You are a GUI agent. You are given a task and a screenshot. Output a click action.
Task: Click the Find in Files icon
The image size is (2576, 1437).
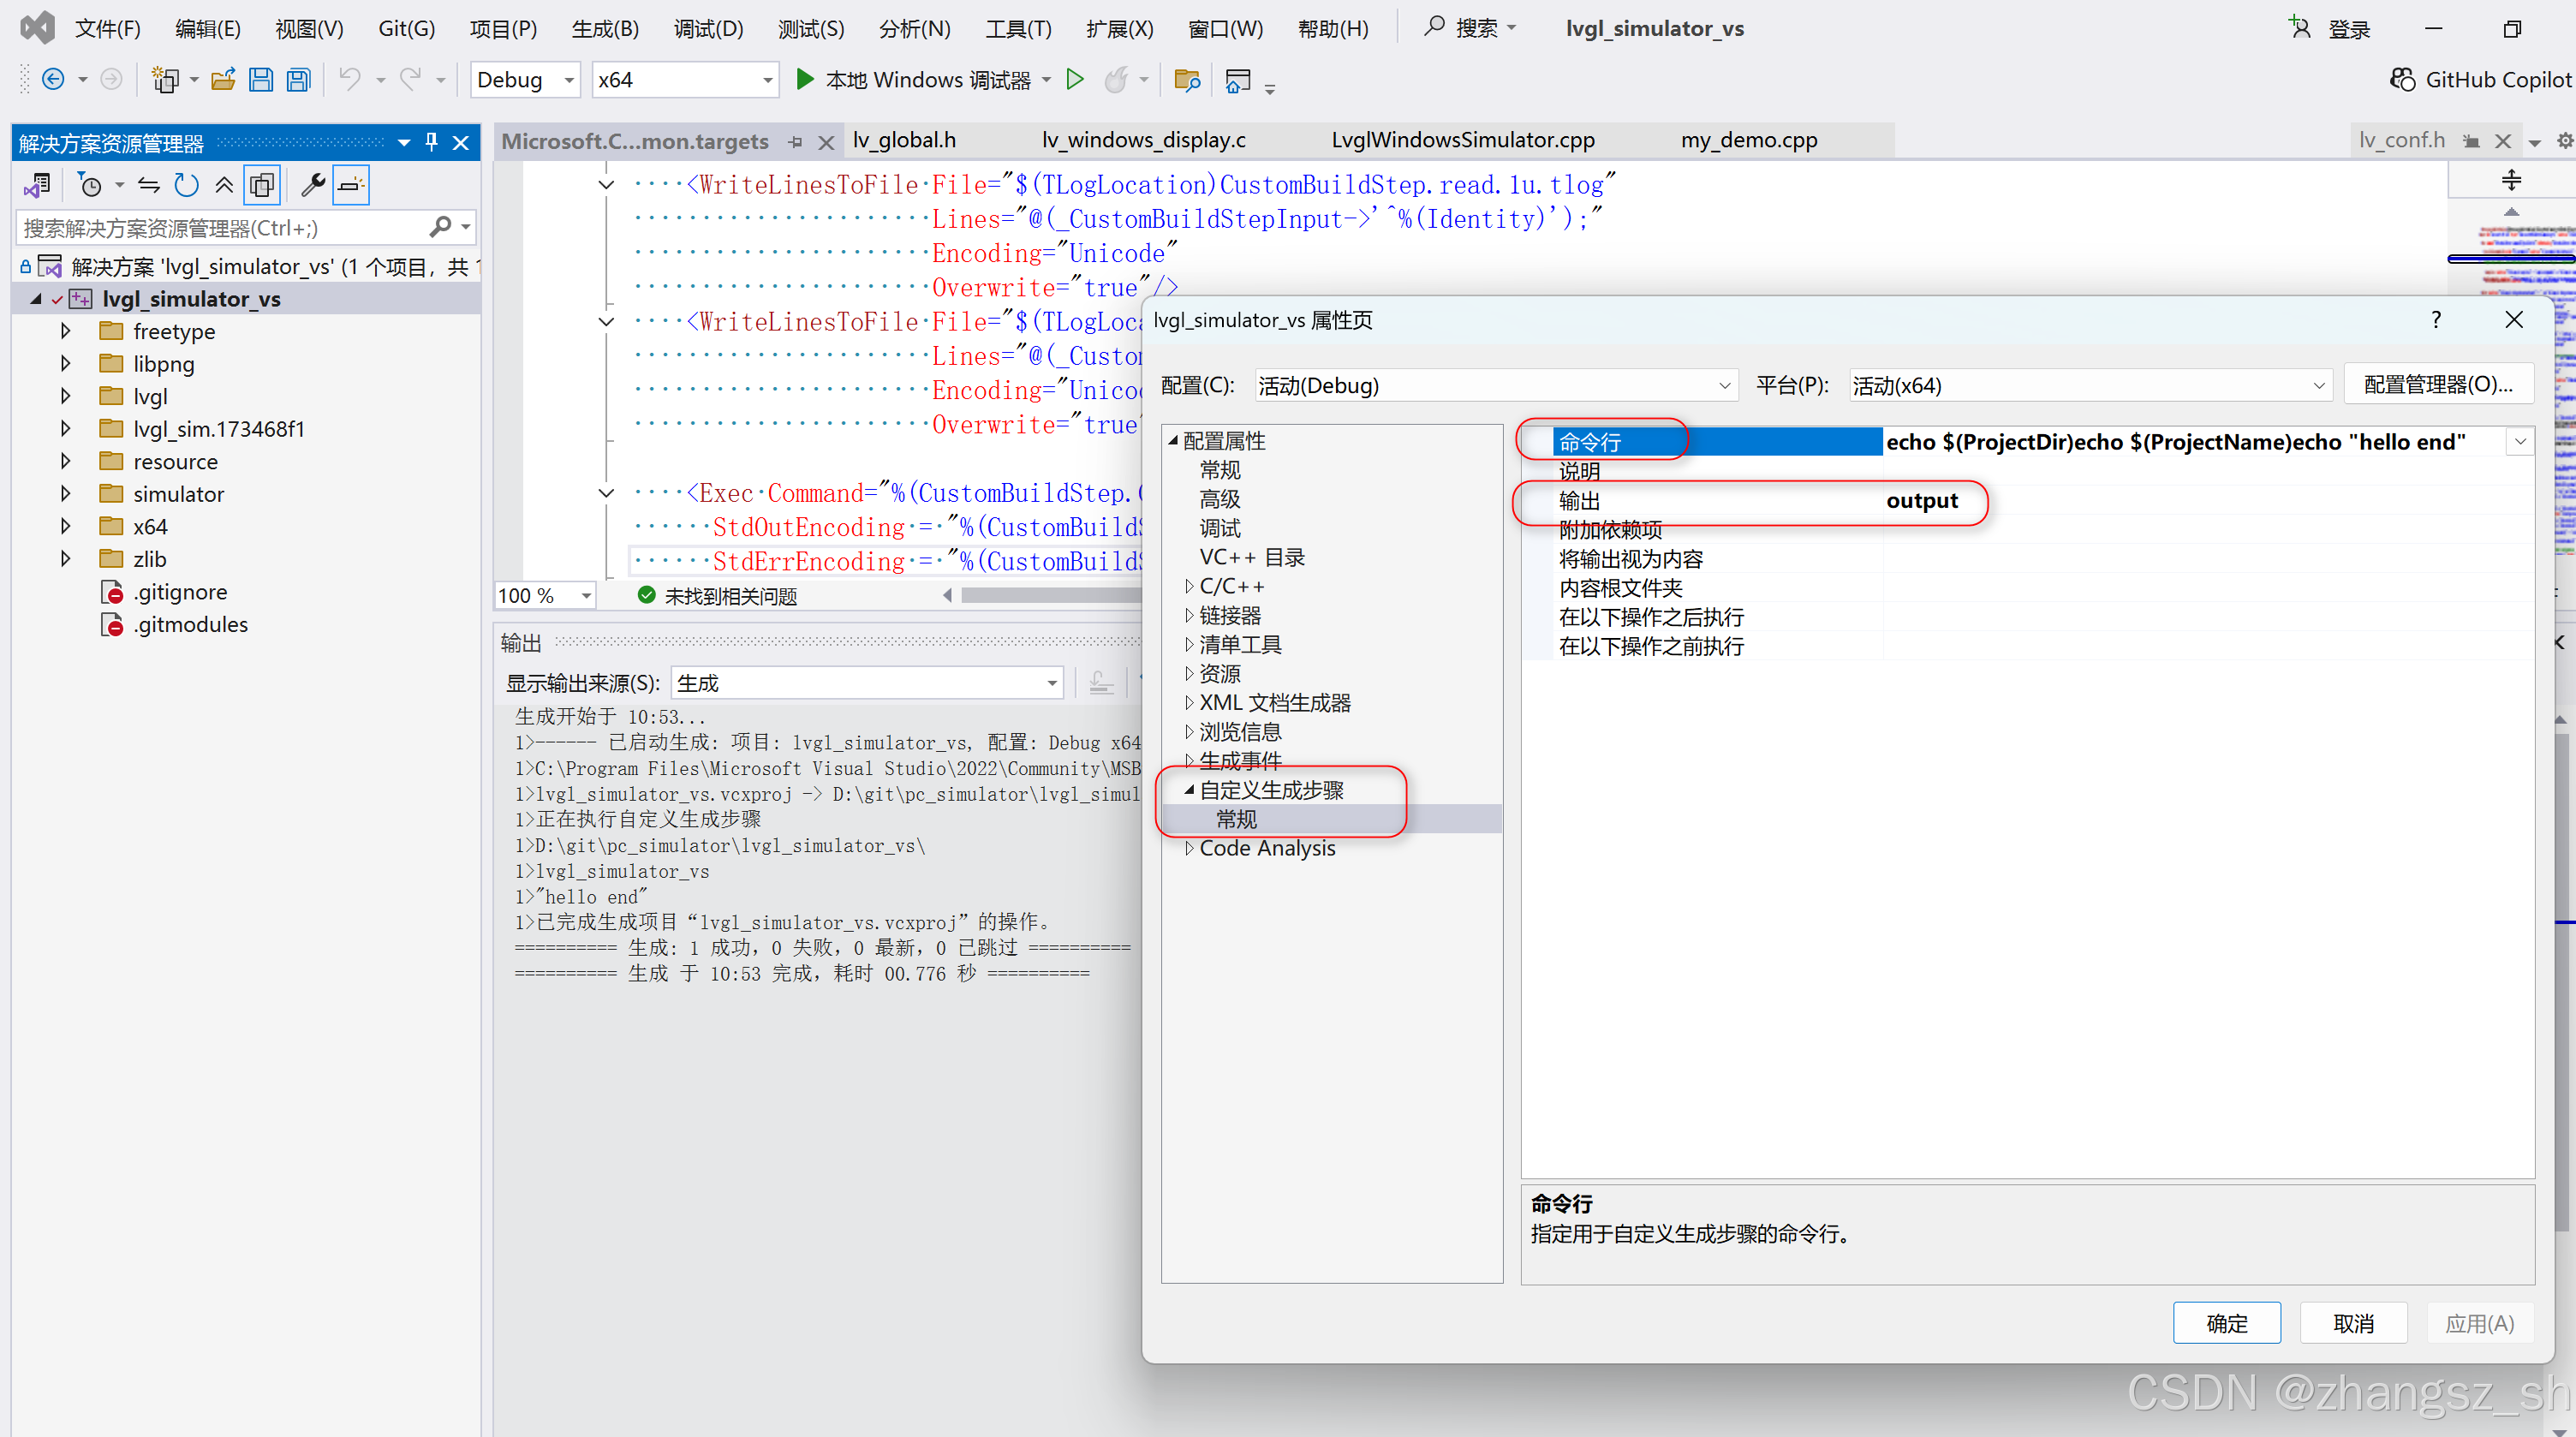coord(1187,80)
